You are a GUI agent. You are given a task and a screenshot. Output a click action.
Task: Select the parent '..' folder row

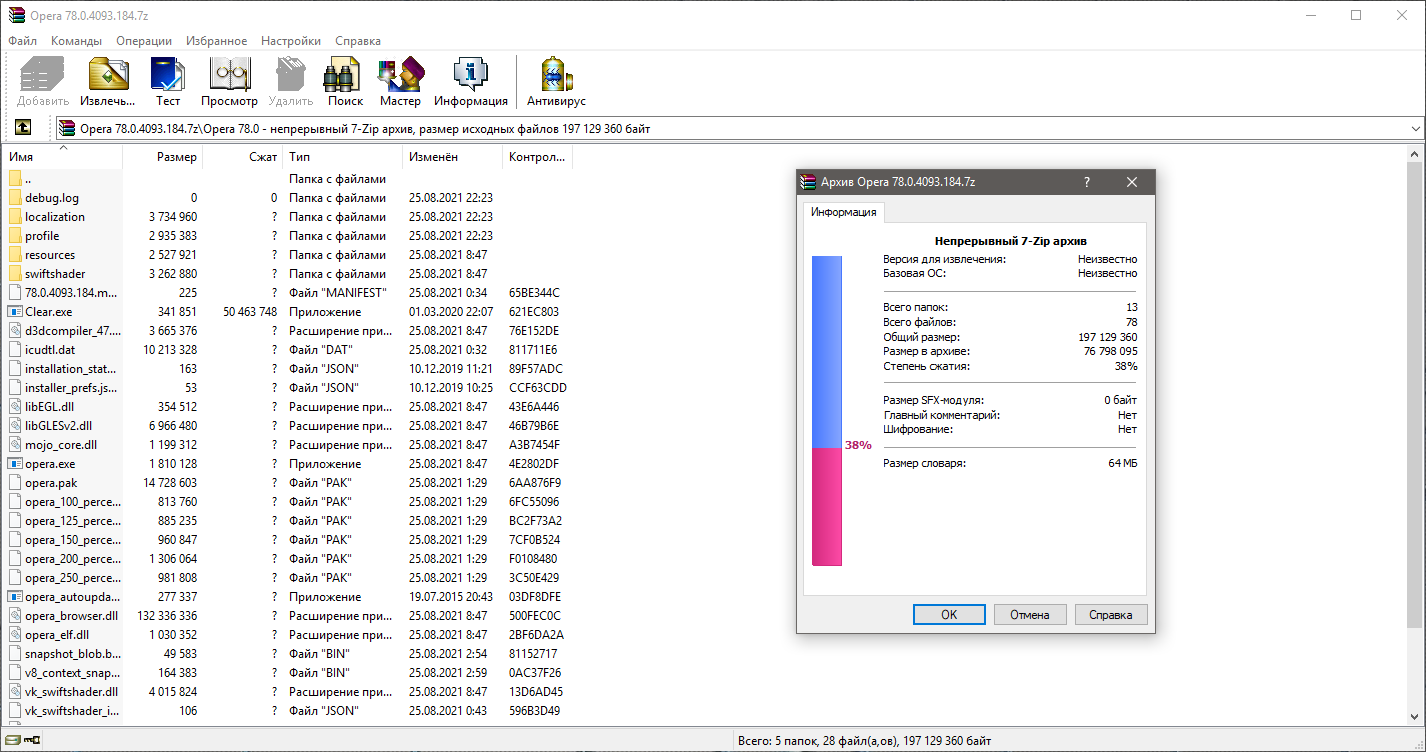288,179
